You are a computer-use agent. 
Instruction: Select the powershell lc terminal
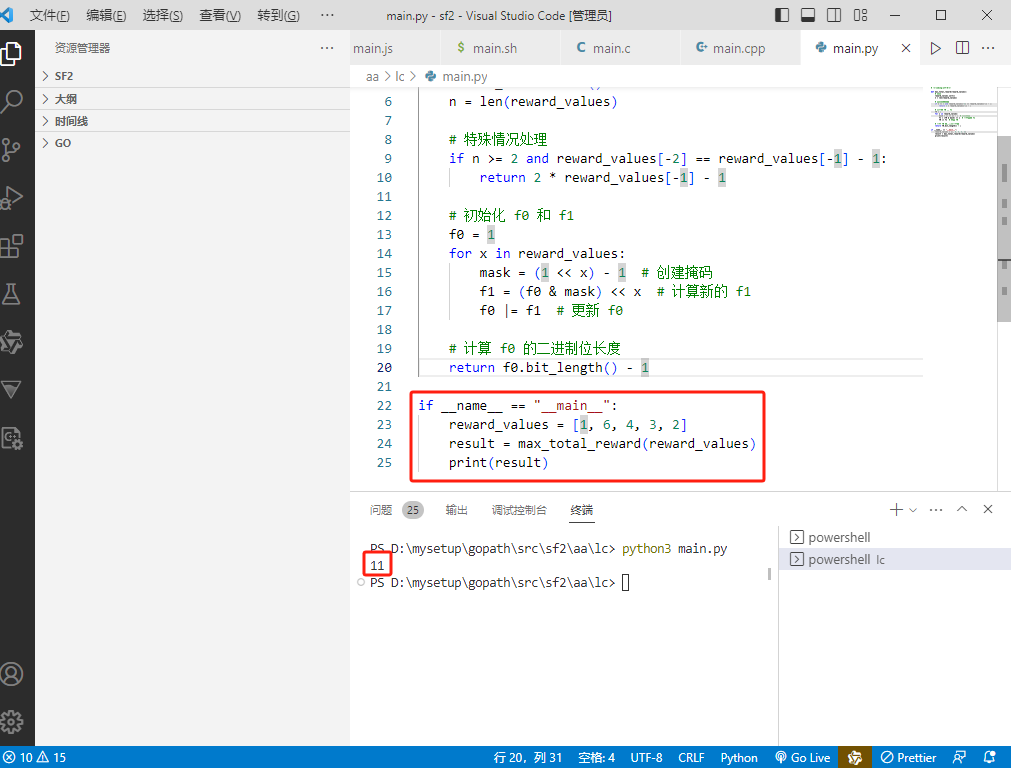click(894, 560)
